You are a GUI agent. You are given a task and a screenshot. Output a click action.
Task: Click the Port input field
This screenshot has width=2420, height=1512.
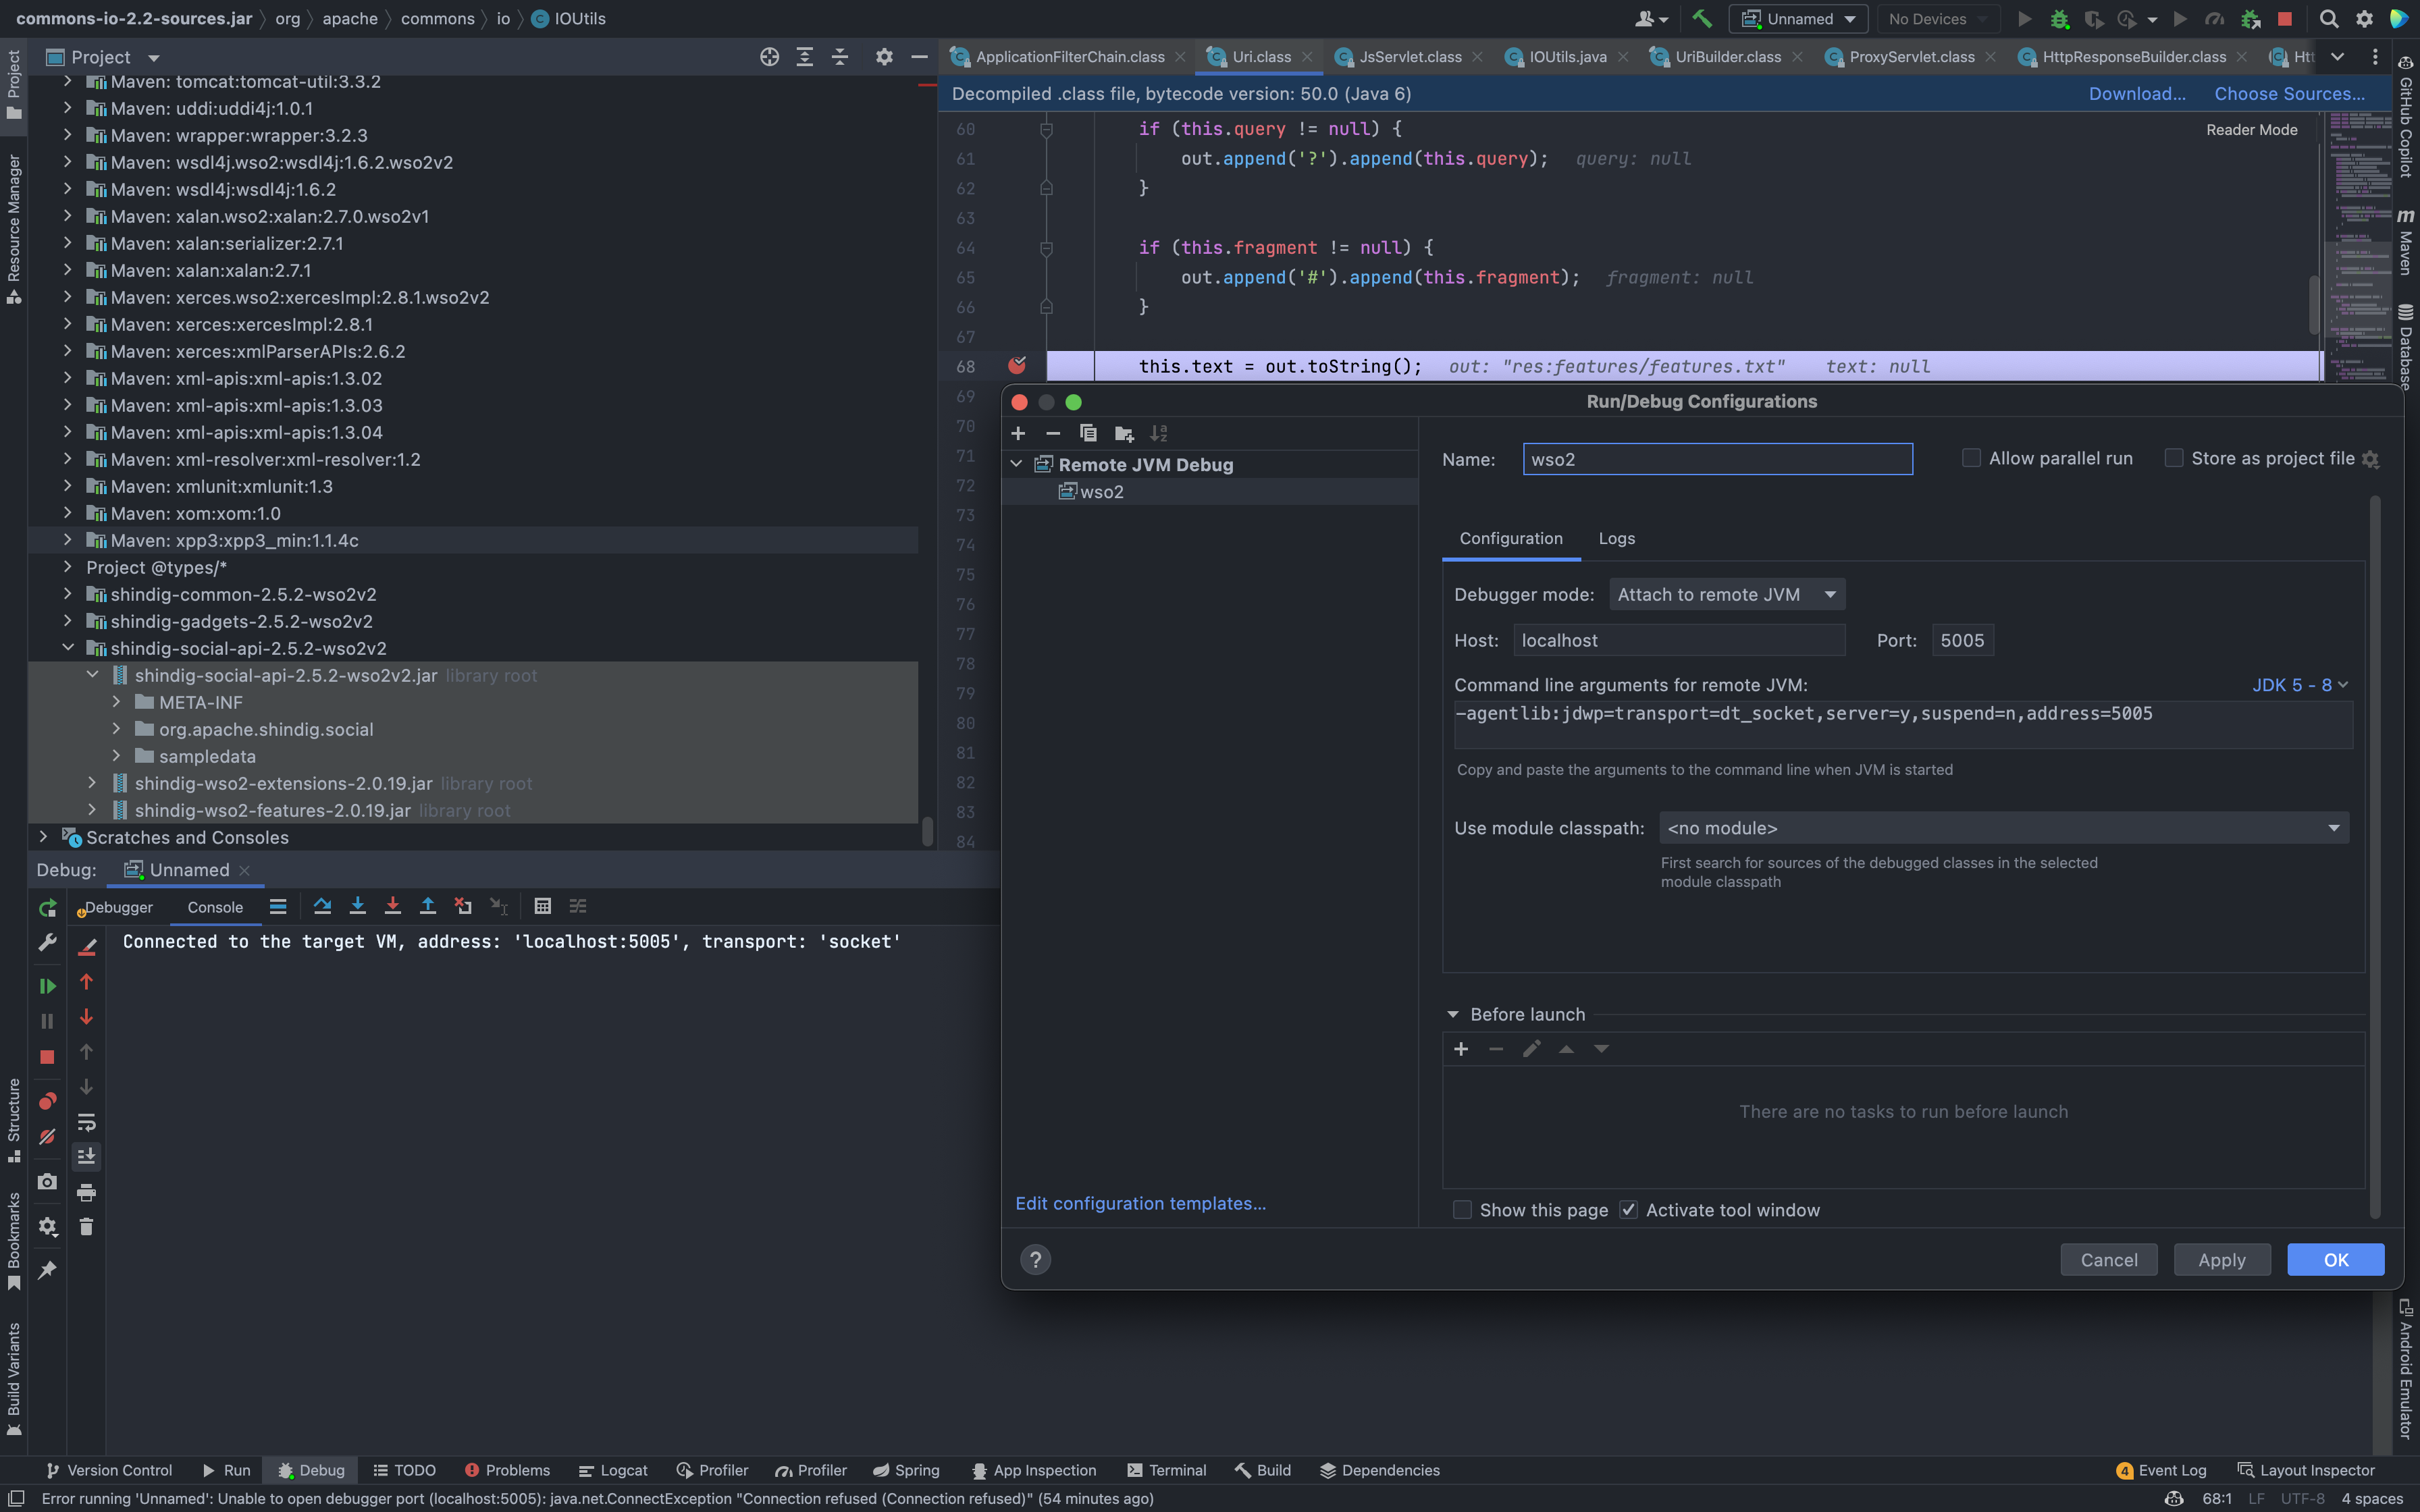coord(1962,640)
